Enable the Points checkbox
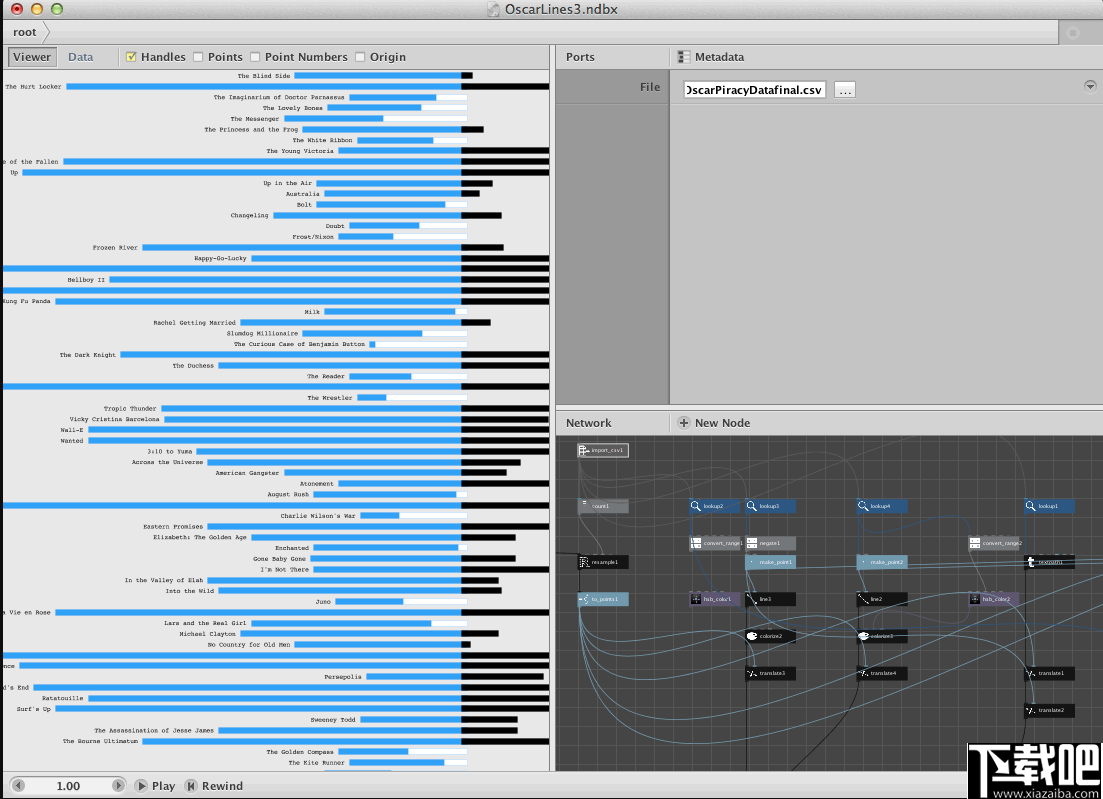This screenshot has width=1103, height=799. pyautogui.click(x=198, y=57)
